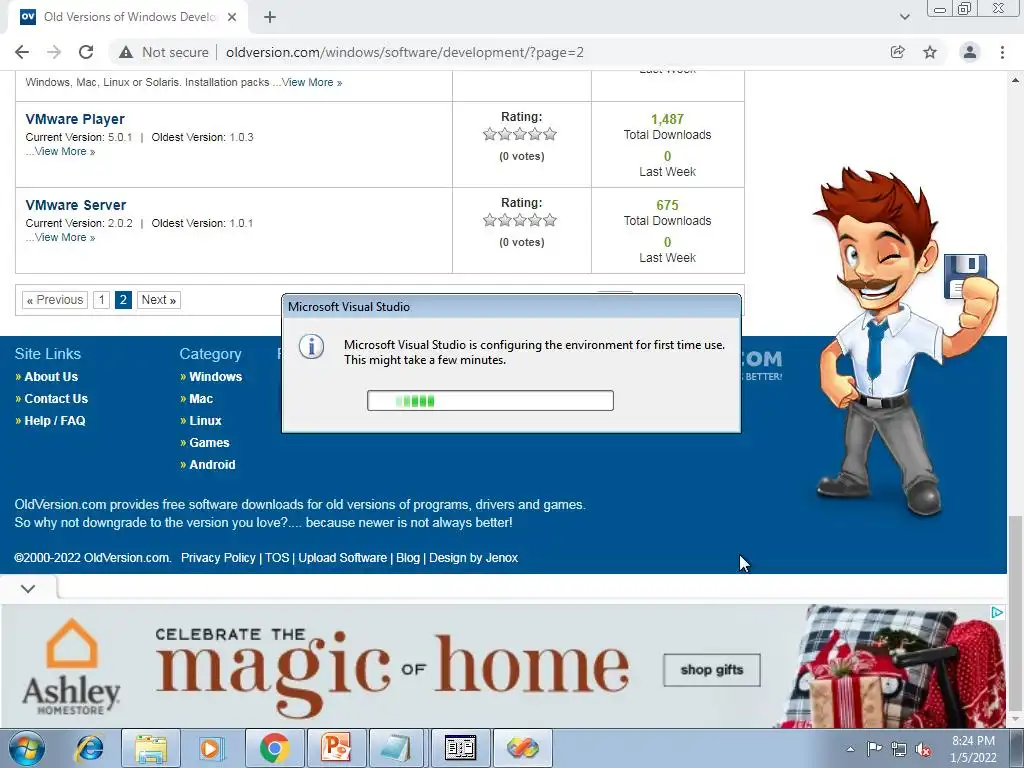Open the About Us footer link
The image size is (1024, 768).
51,377
